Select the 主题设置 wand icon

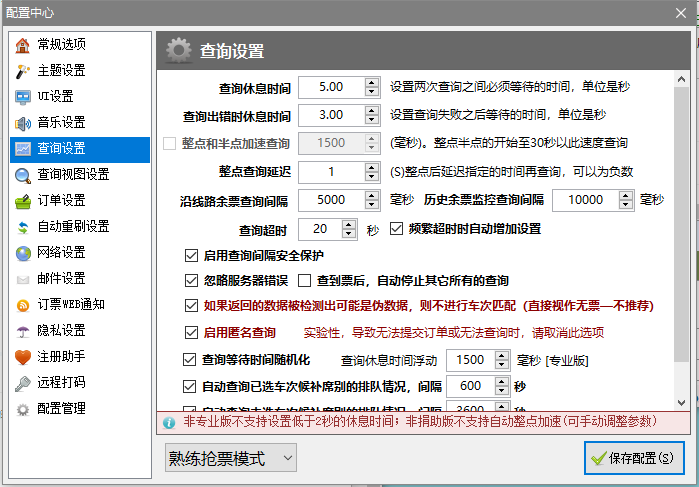22,71
